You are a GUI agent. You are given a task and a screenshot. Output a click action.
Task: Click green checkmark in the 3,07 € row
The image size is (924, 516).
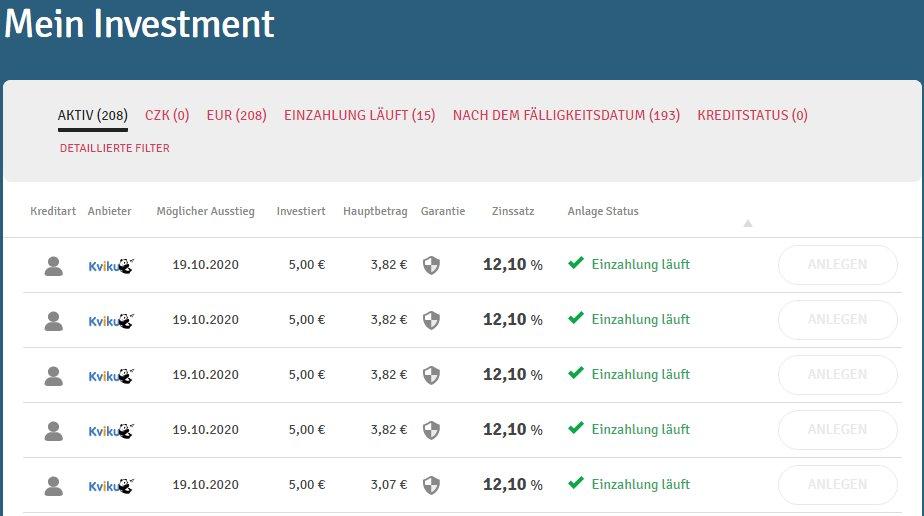pyautogui.click(x=576, y=482)
